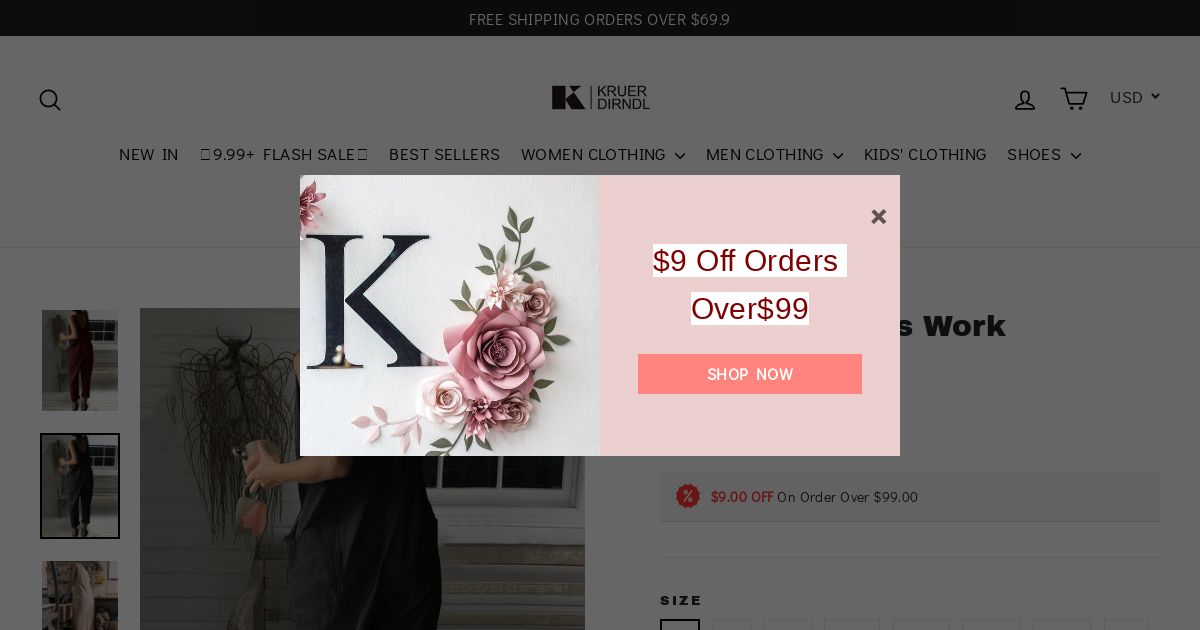Select the black jumpsuit thumbnail
The width and height of the screenshot is (1200, 630).
(x=80, y=486)
